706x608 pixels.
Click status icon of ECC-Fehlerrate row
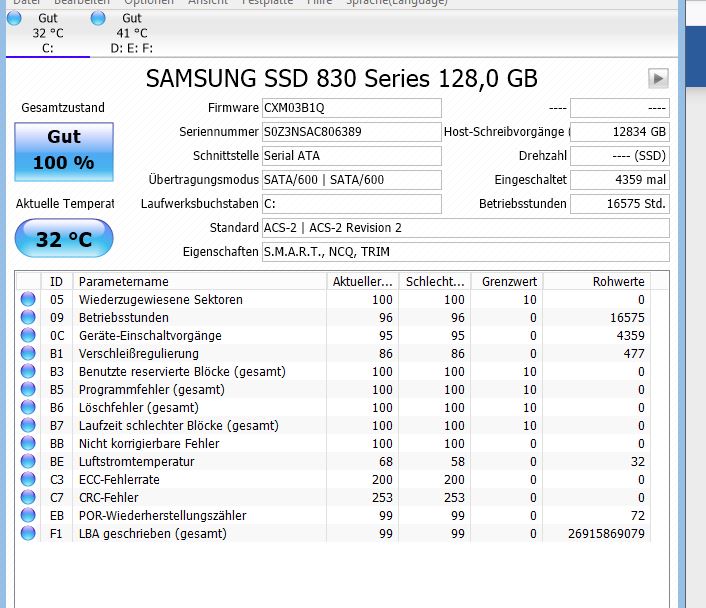click(28, 479)
